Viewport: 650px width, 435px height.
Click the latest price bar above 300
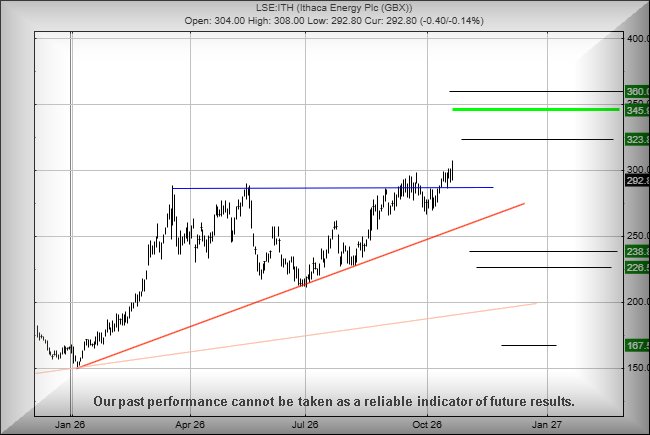[452, 170]
